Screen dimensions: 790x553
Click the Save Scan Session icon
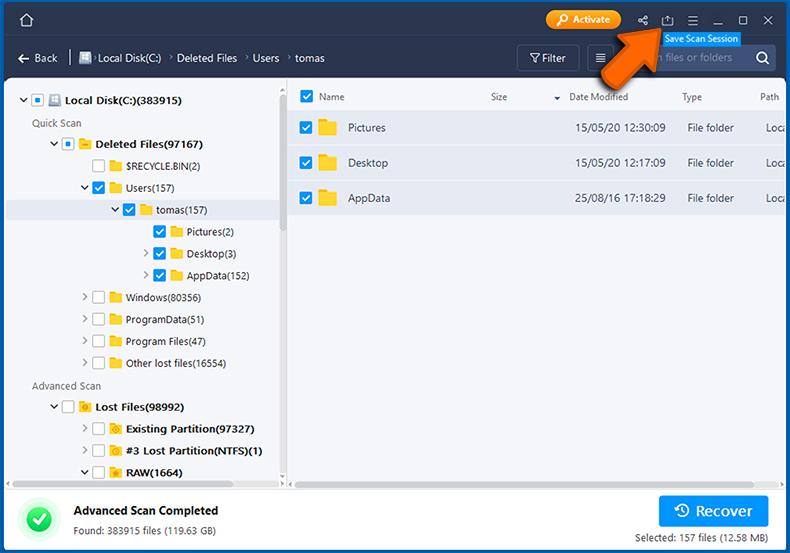coord(667,20)
